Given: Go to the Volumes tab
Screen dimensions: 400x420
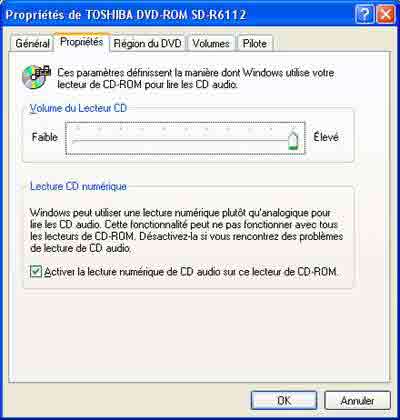Looking at the screenshot, I should click(211, 44).
